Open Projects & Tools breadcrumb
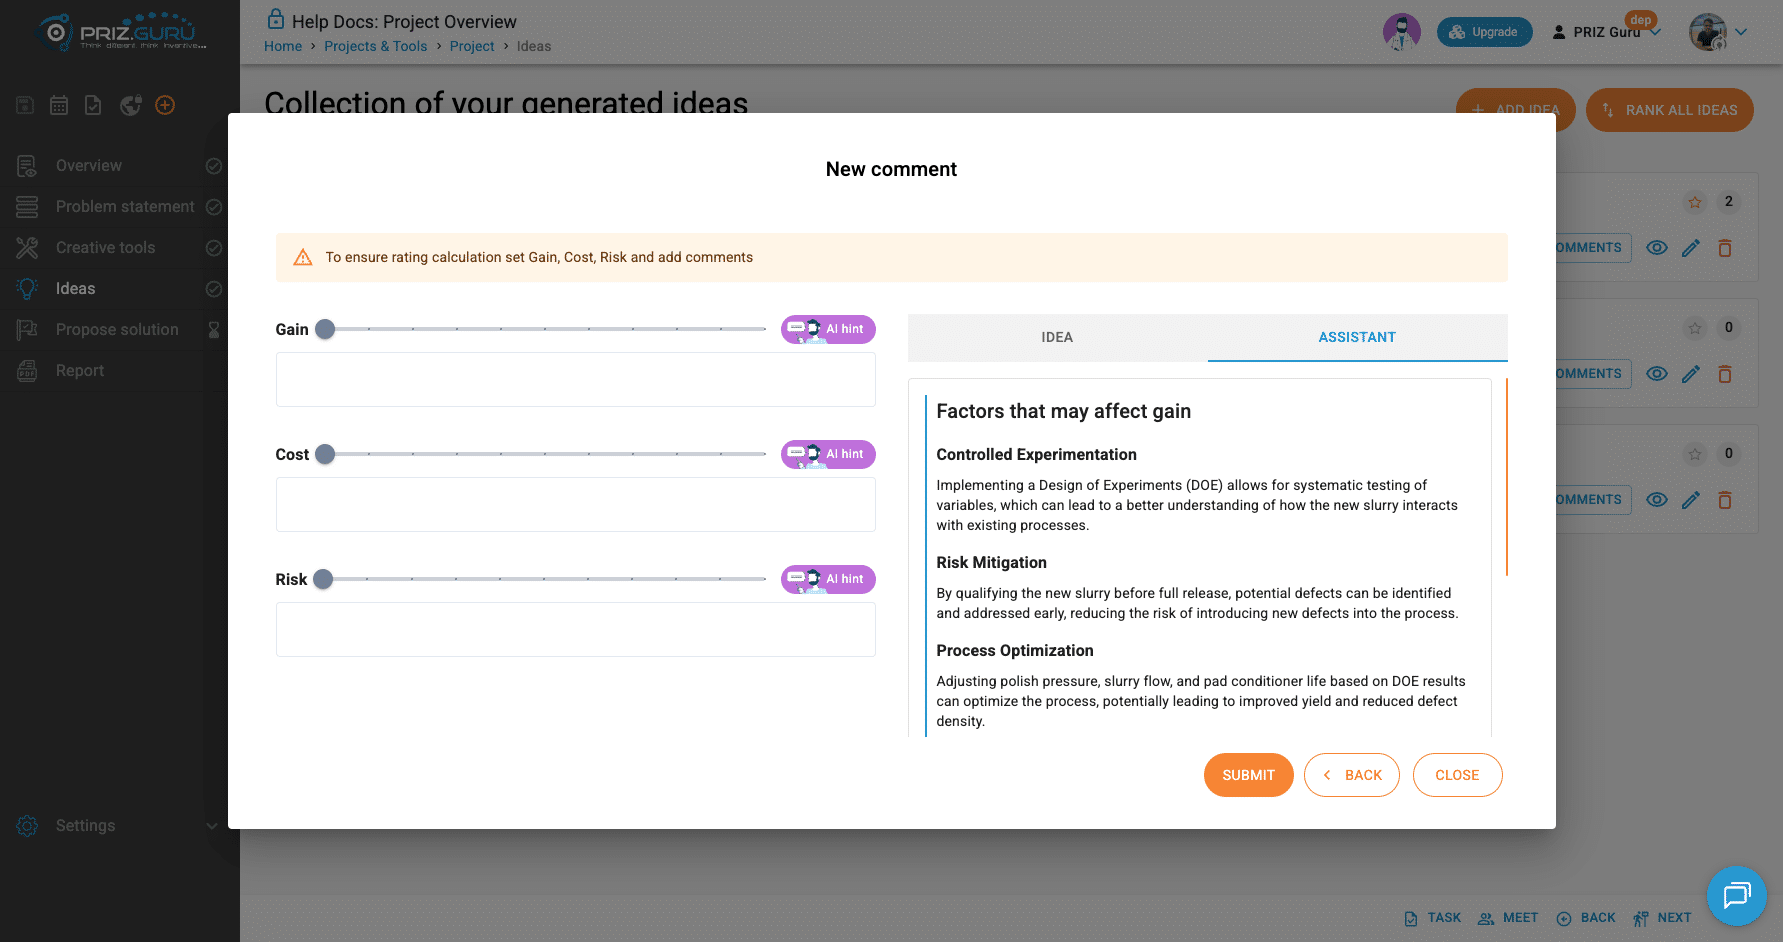Viewport: 1783px width, 942px height. tap(375, 46)
